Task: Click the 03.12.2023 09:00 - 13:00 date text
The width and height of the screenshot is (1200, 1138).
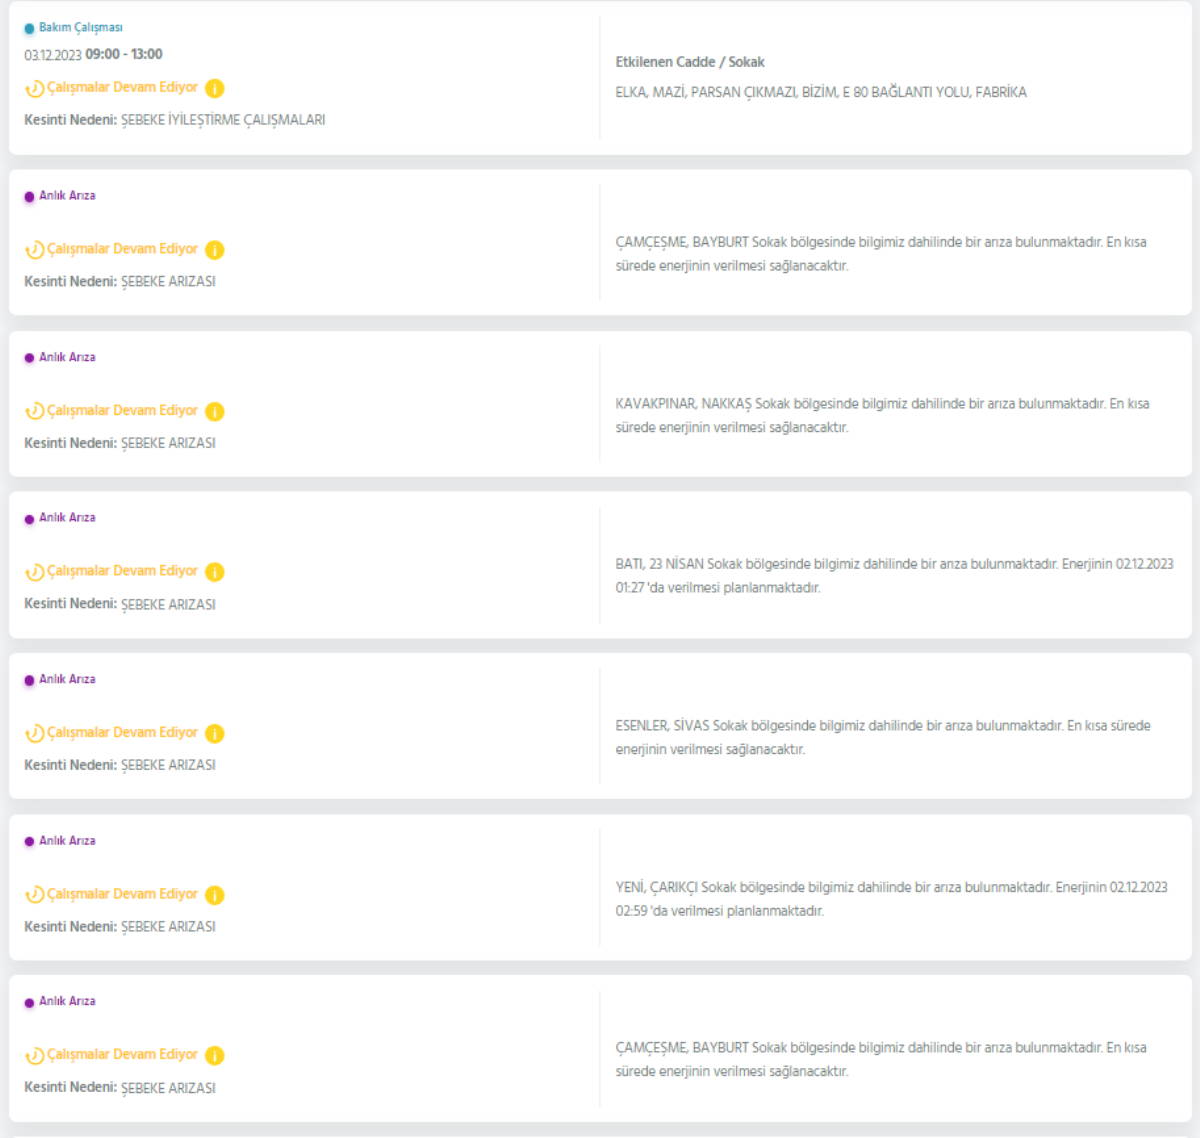Action: (x=93, y=55)
